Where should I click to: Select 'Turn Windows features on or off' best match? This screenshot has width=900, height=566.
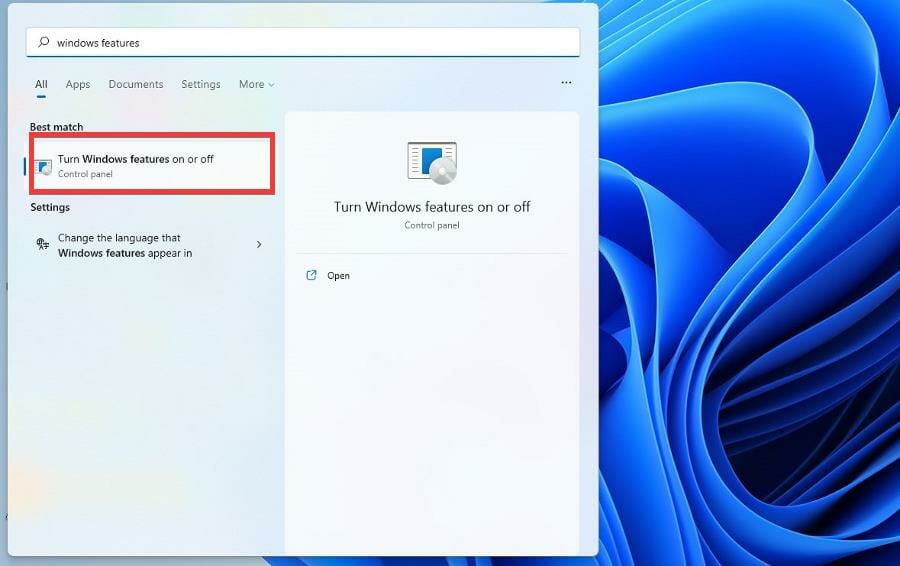(152, 165)
